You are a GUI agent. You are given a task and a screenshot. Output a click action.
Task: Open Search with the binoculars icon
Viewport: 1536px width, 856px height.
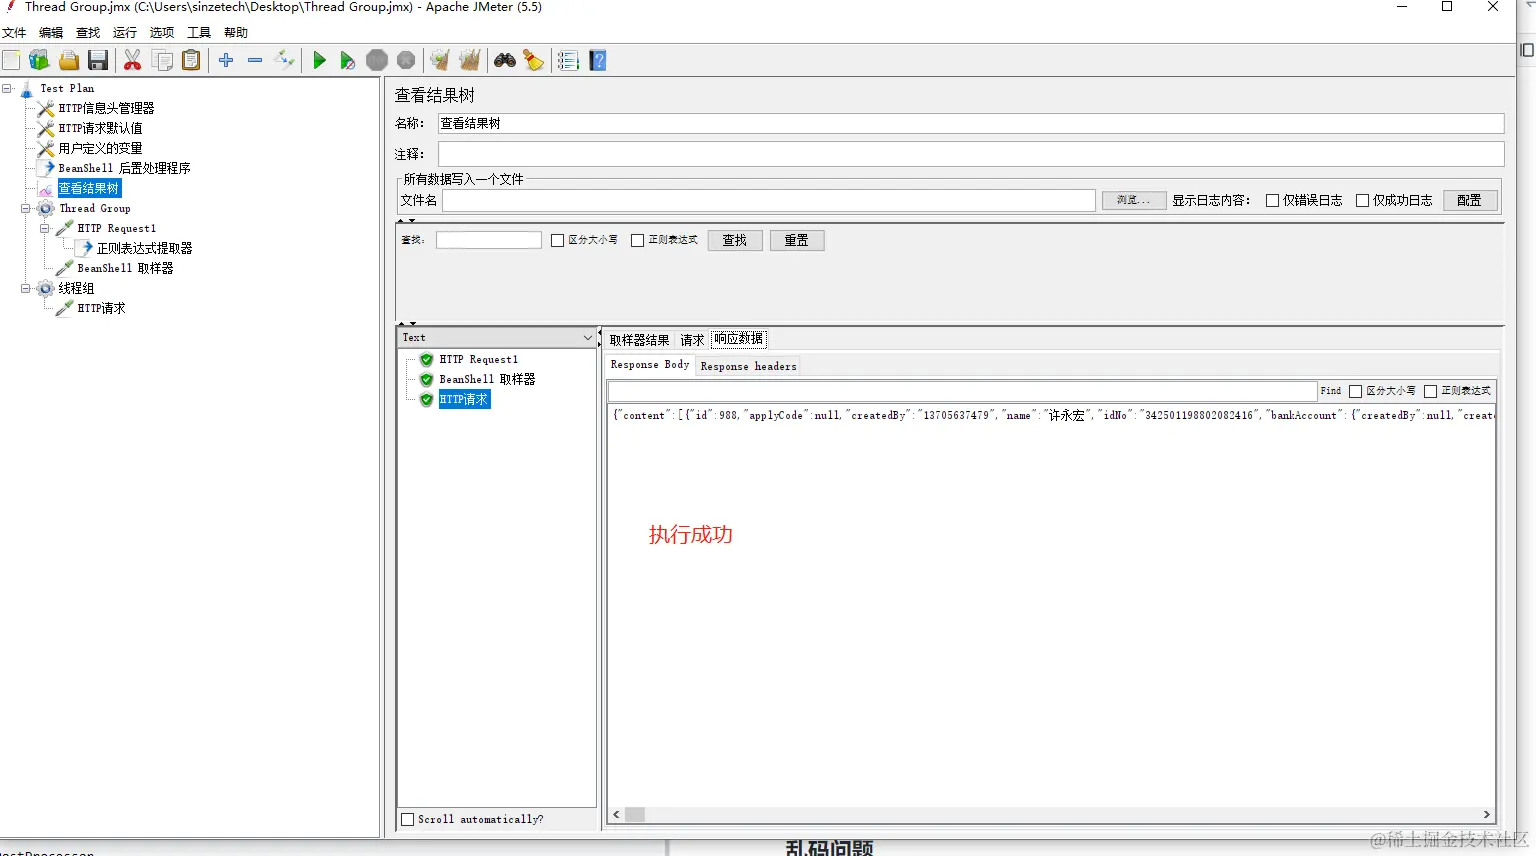(505, 60)
